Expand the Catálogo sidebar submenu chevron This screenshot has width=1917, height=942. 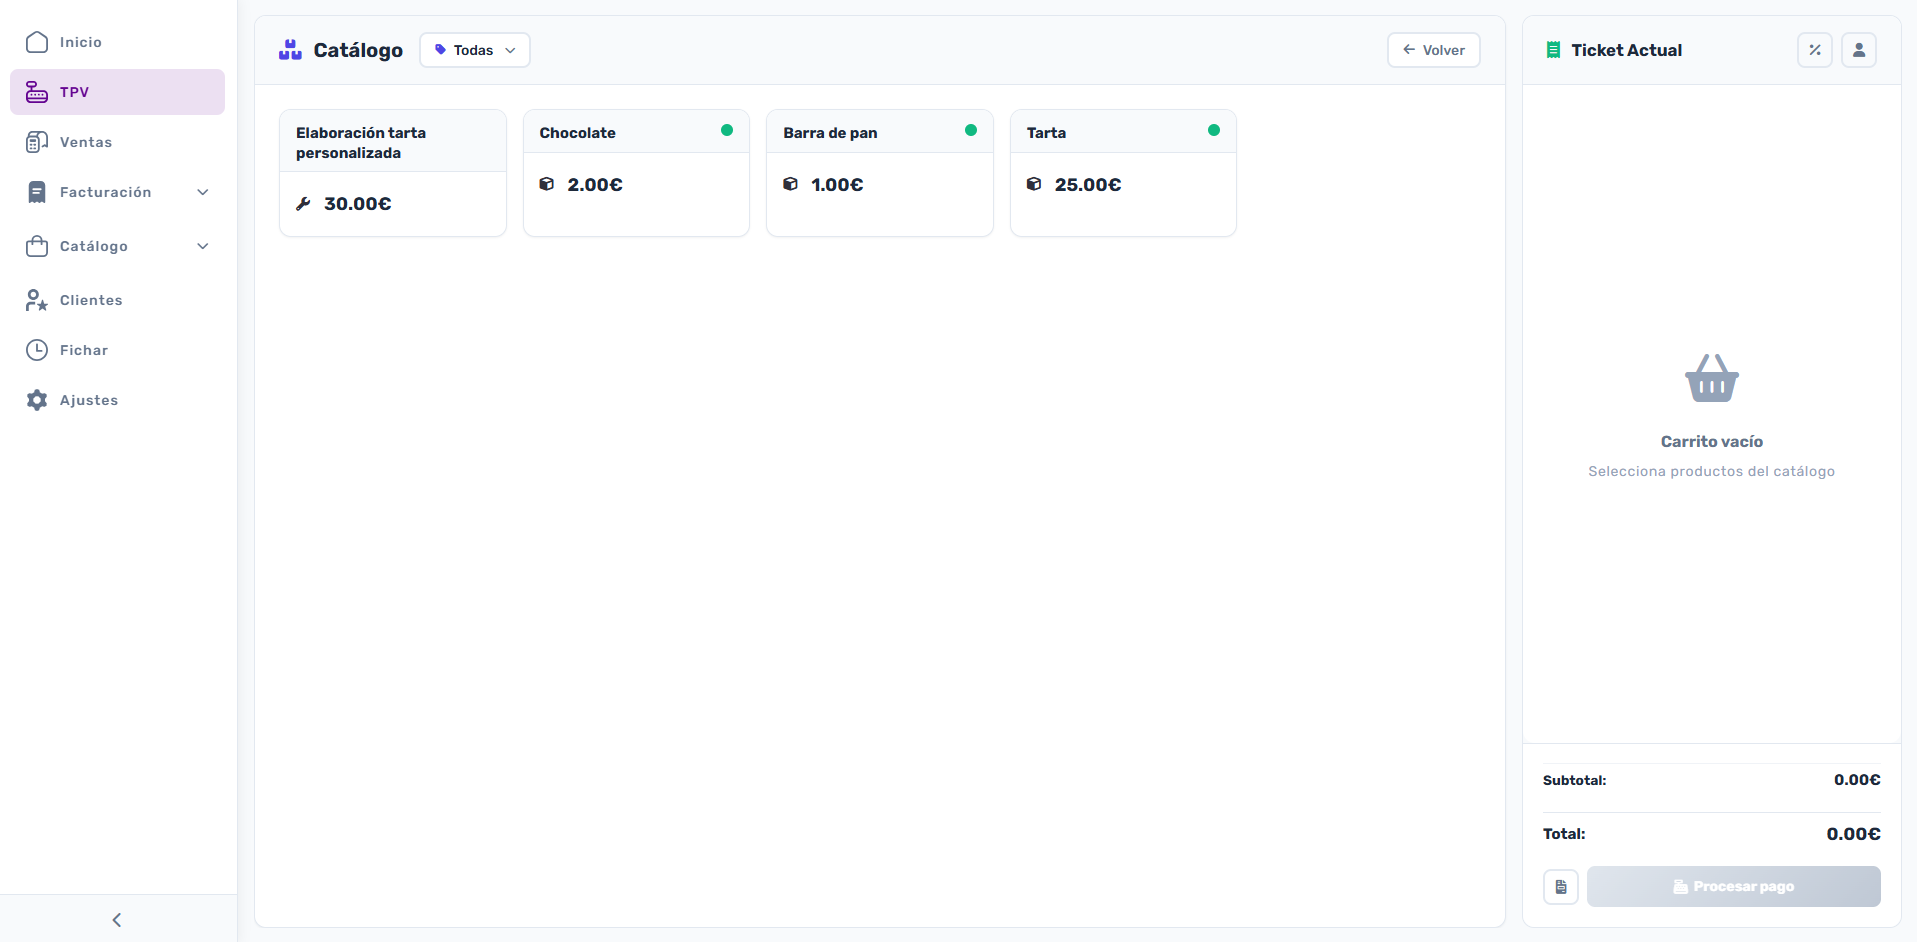coord(203,246)
